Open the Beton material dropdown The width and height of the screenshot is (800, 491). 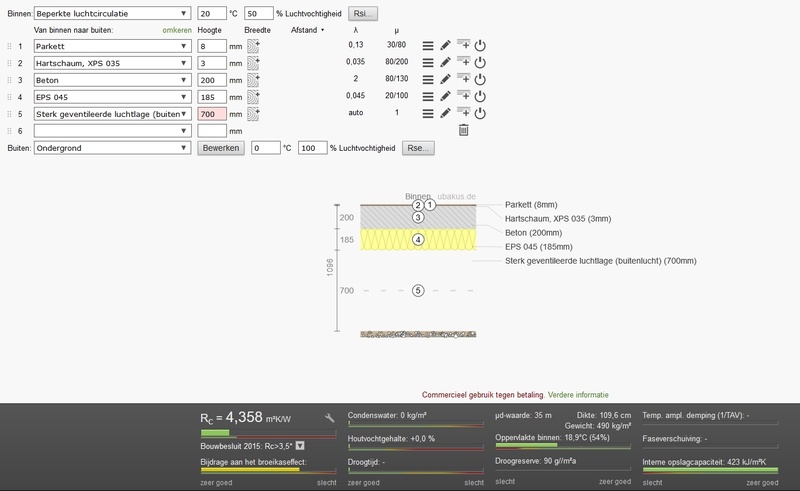112,80
